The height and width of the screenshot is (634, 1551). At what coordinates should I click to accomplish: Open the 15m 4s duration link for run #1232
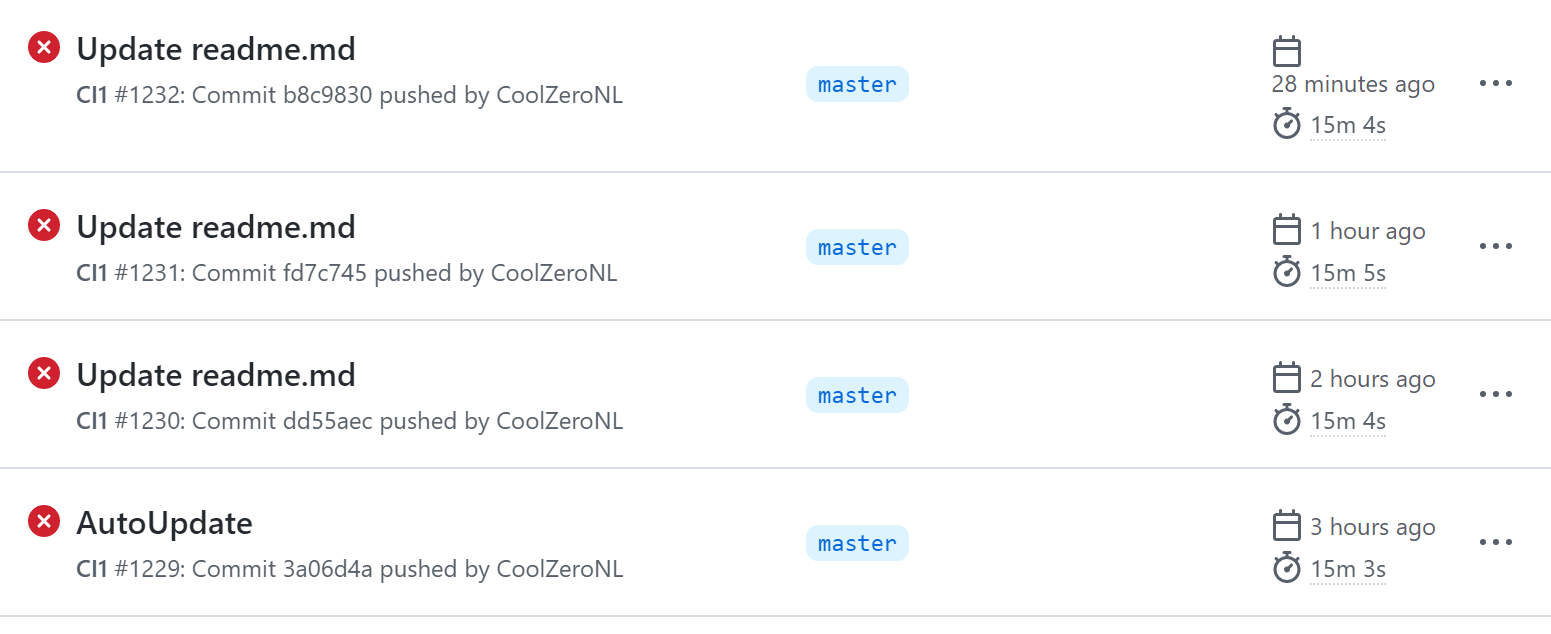point(1348,124)
